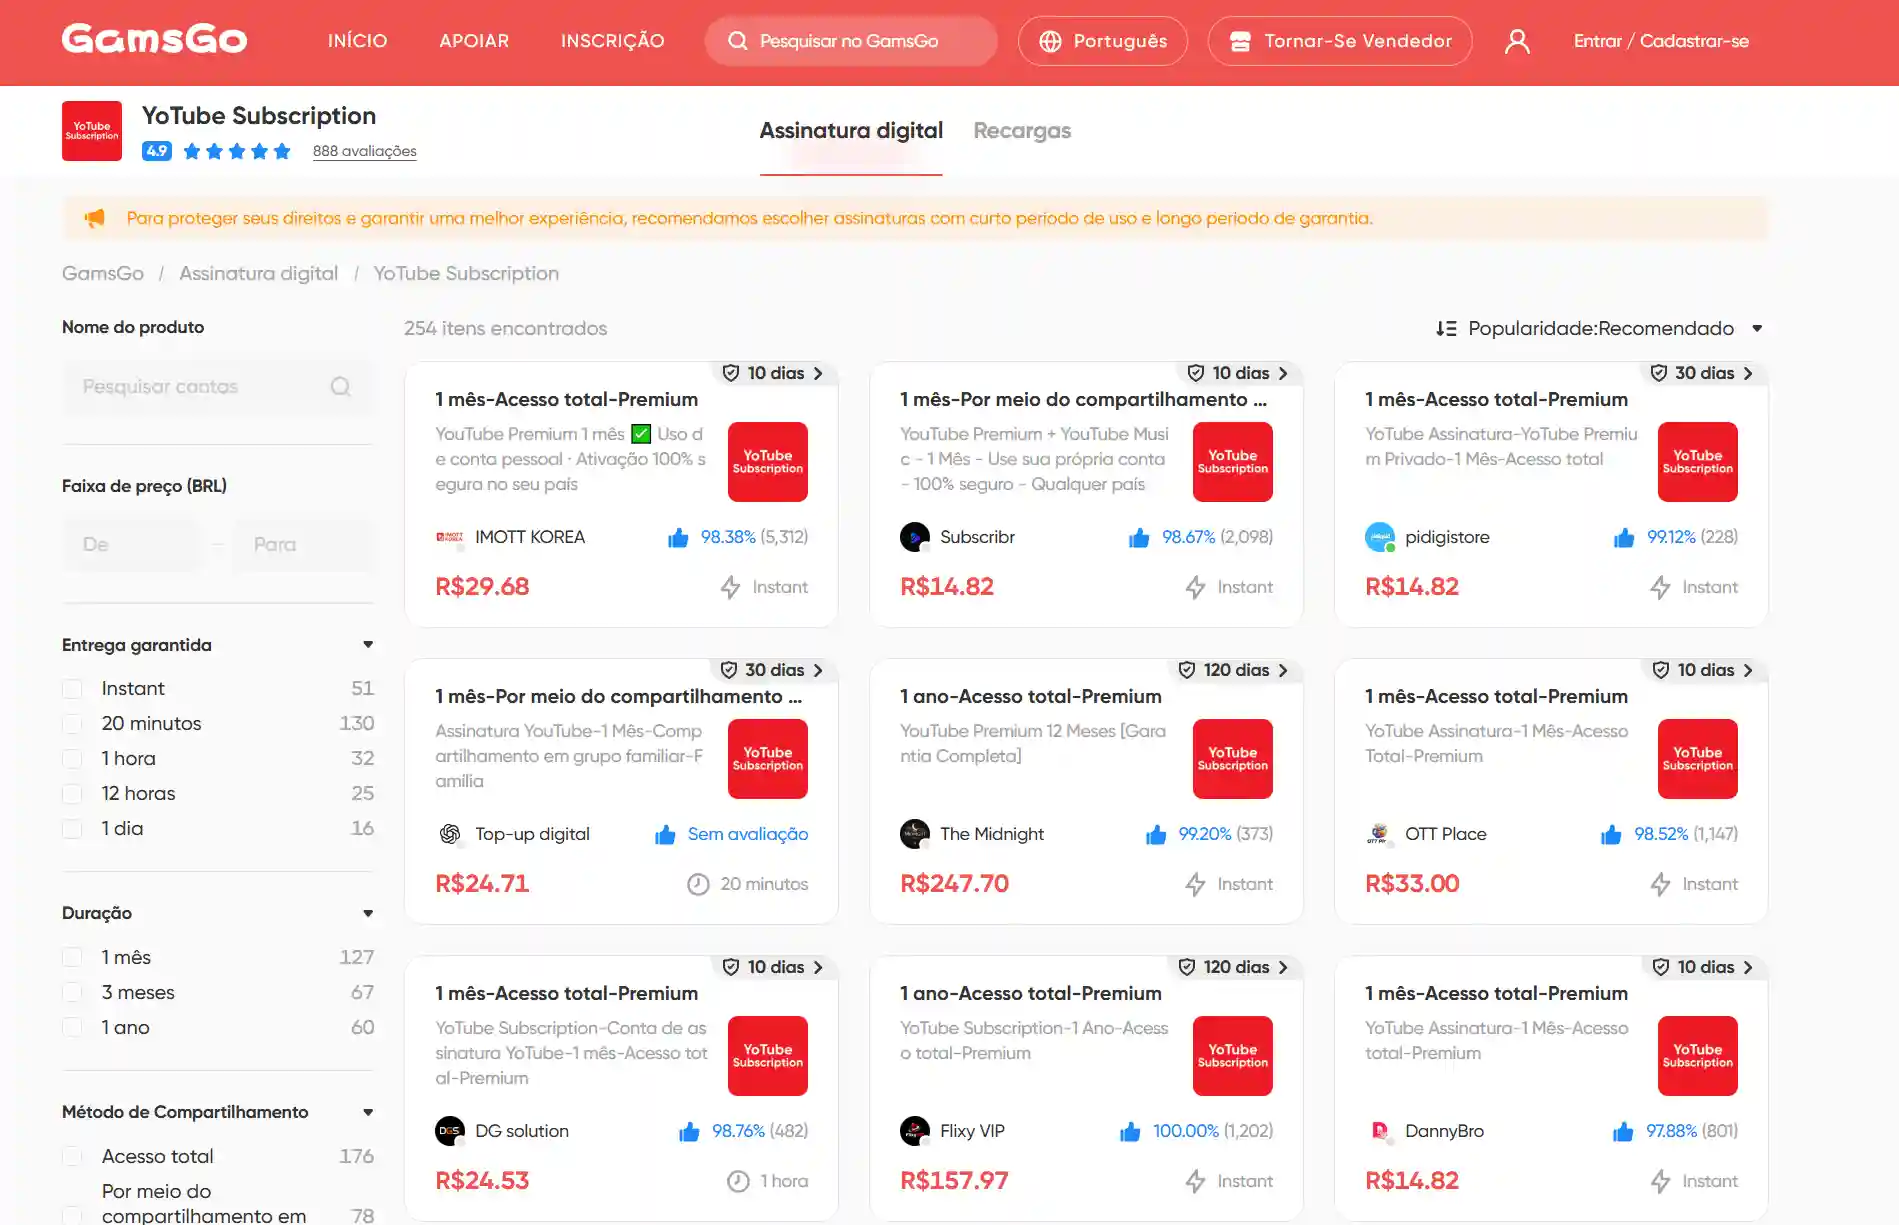Screen dimensions: 1899x1225
Task: Open the Português language selector
Action: [x=1102, y=41]
